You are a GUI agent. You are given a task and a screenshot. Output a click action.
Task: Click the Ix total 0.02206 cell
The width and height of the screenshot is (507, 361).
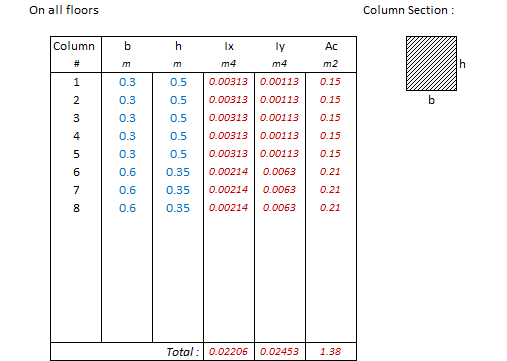(229, 352)
